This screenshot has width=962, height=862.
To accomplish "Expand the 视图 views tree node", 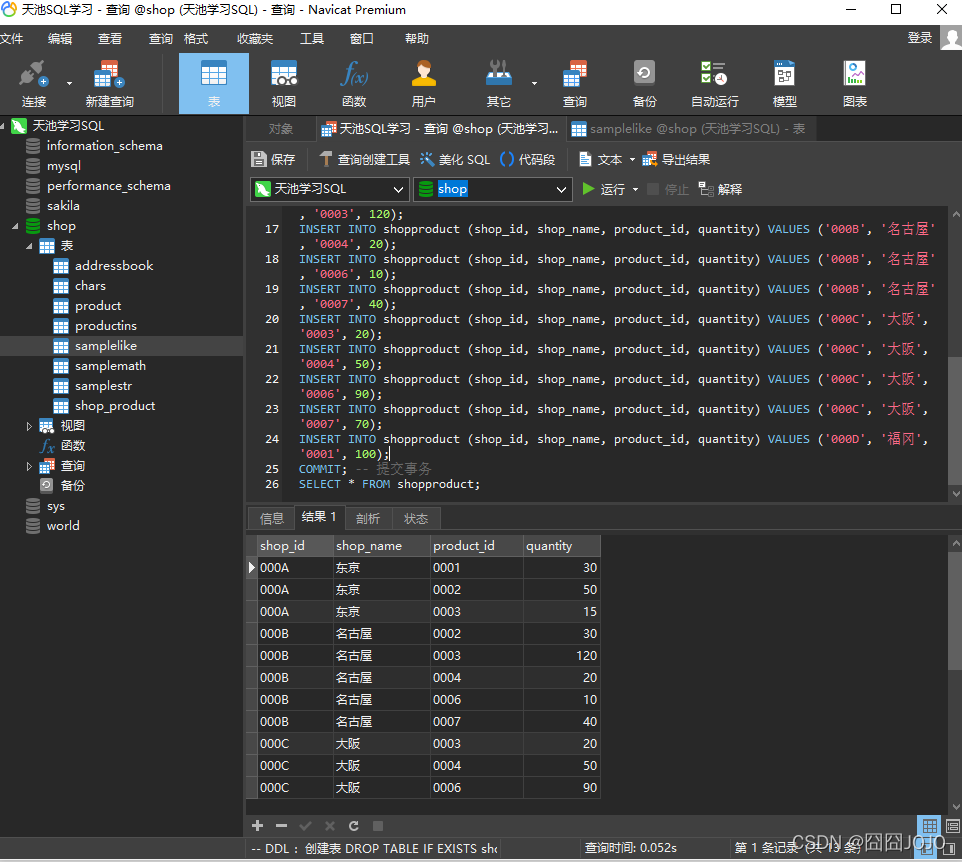I will pyautogui.click(x=29, y=426).
